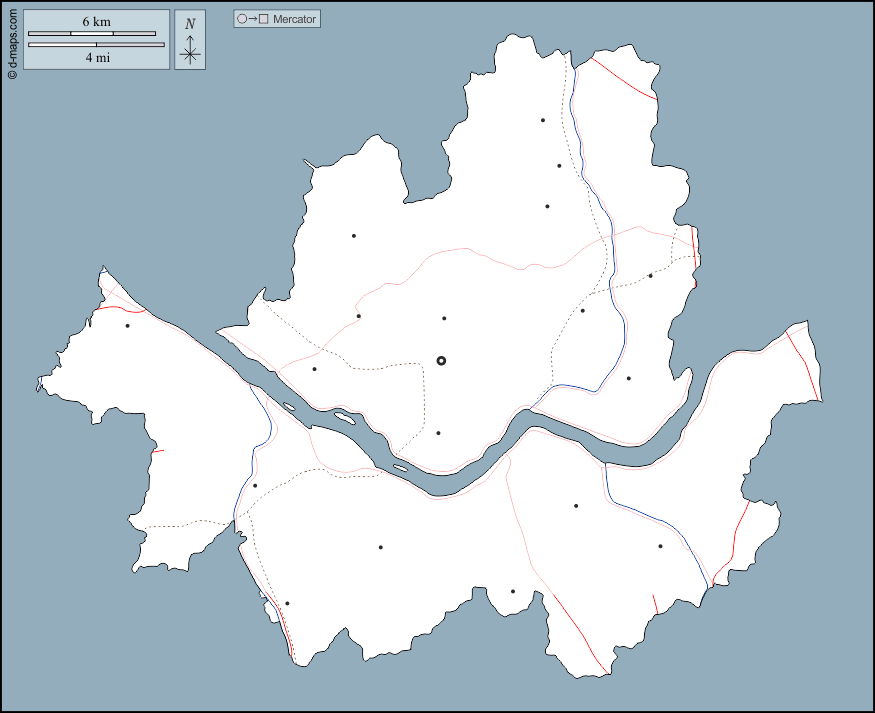The image size is (875, 713).
Task: Click the isolated dot in the northwest district
Action: 353,236
